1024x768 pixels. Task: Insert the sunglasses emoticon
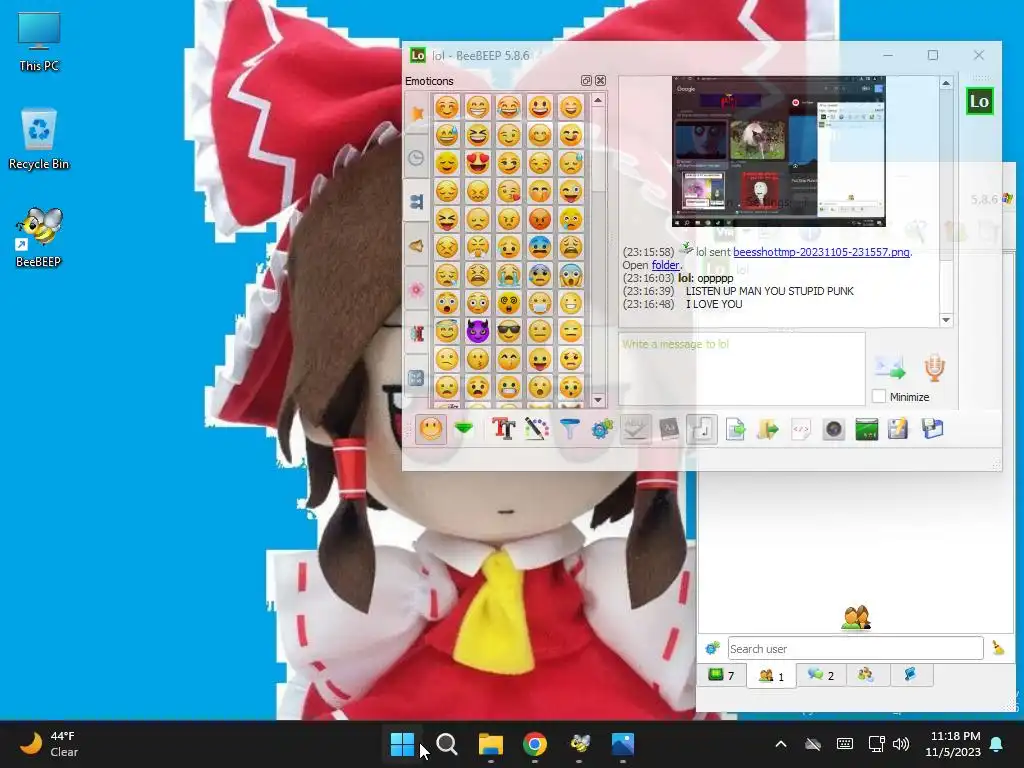(x=509, y=331)
